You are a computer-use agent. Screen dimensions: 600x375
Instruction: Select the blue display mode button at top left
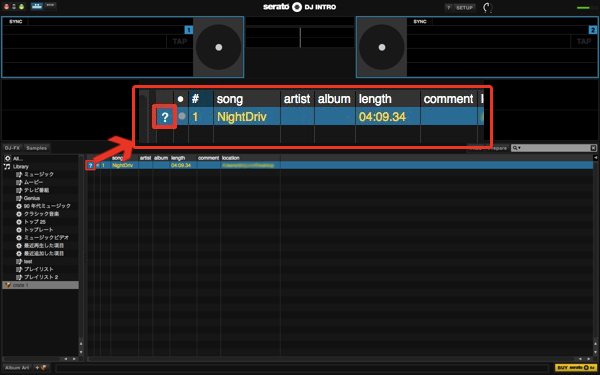pyautogui.click(x=36, y=6)
